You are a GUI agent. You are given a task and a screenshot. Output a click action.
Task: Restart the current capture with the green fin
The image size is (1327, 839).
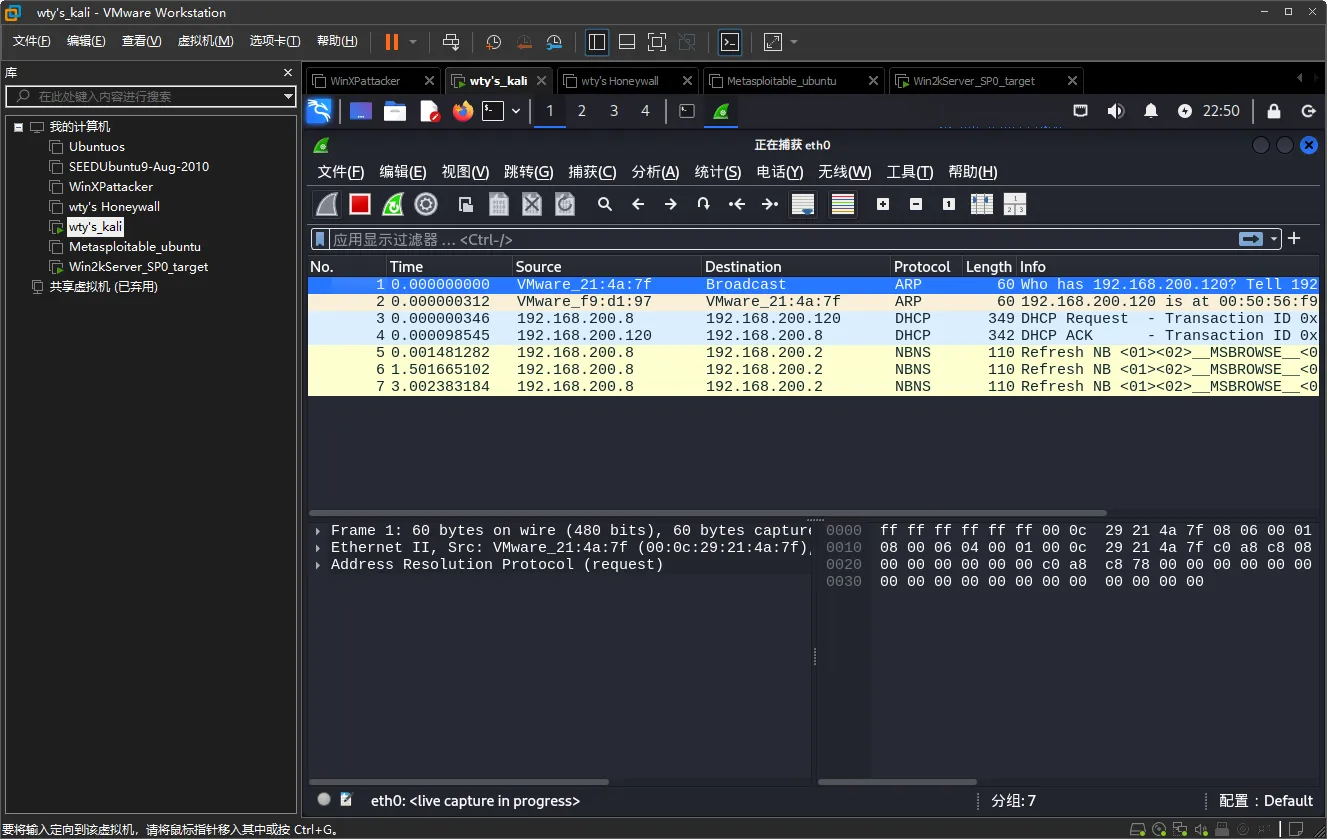pos(393,204)
